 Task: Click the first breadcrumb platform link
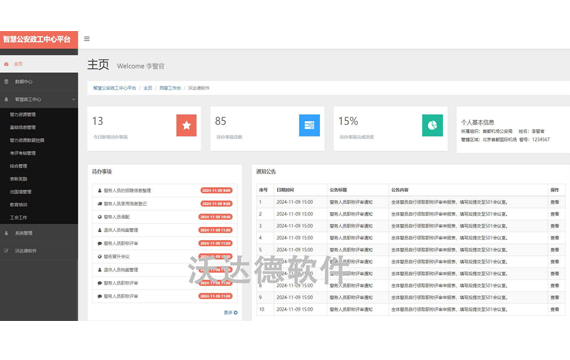115,88
